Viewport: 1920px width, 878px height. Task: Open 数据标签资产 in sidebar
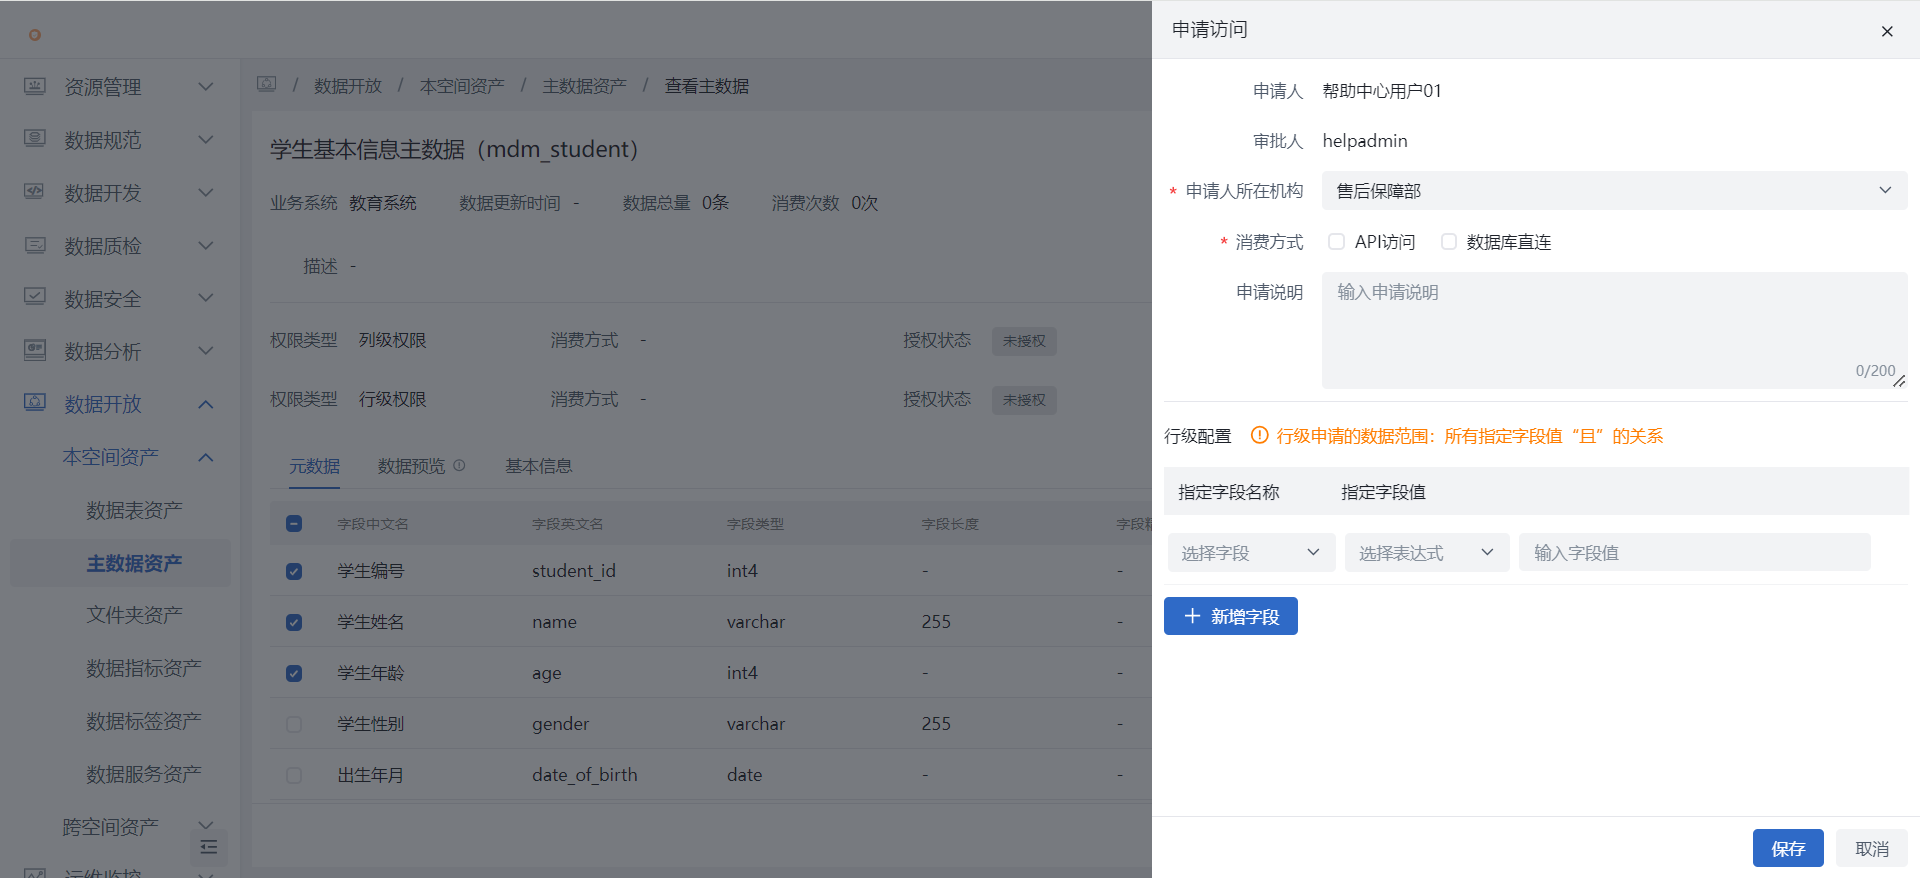click(144, 721)
